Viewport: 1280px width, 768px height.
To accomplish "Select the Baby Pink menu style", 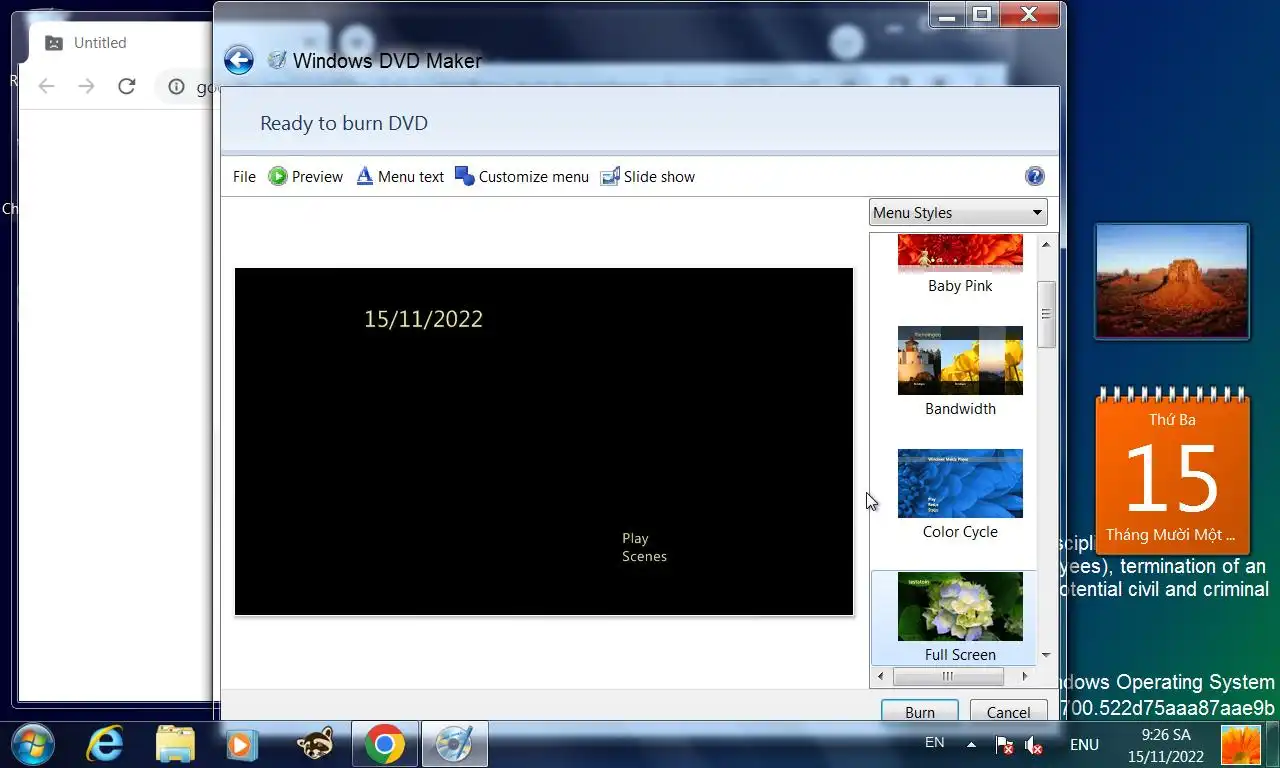I will [x=960, y=264].
